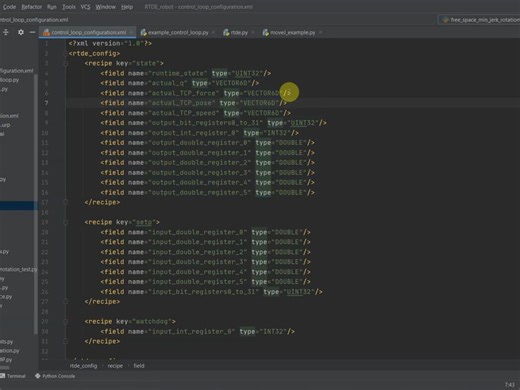Screen dimensions: 520x390
Task: Click "output_int_register_0" field name
Action: coord(193,133)
